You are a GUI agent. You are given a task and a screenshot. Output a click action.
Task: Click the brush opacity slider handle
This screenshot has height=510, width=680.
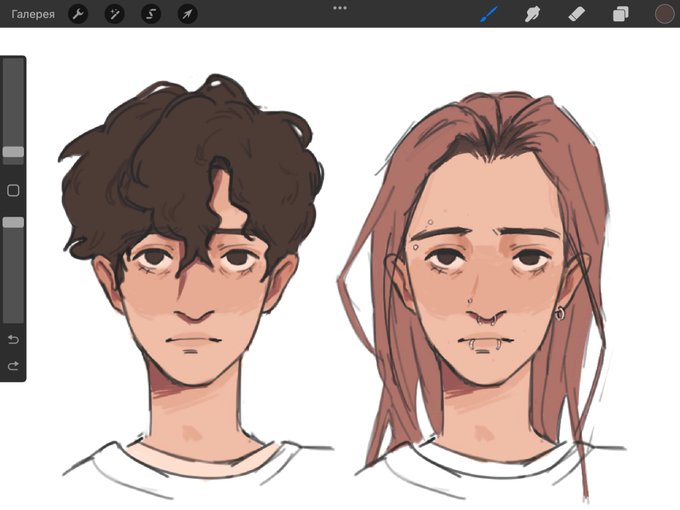tap(13, 222)
